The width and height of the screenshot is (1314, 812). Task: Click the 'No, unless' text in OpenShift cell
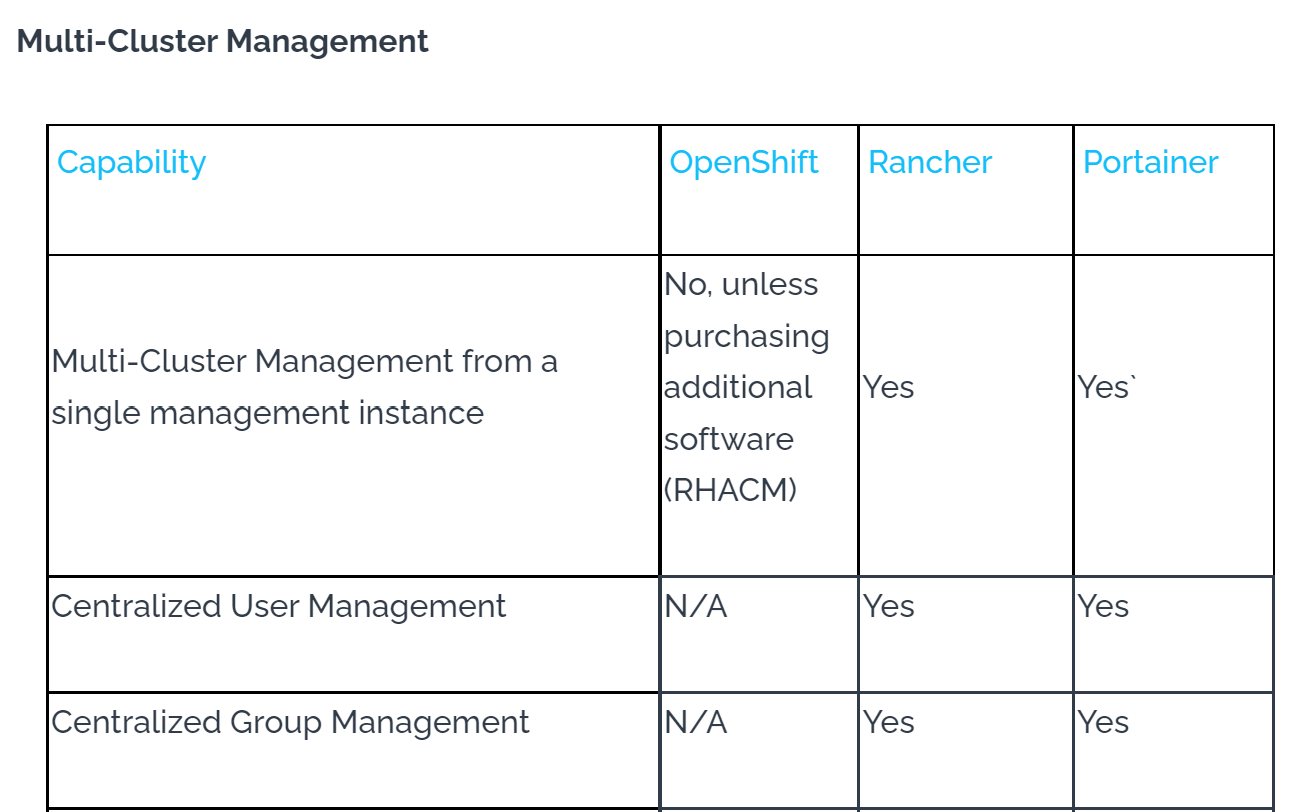click(x=741, y=285)
